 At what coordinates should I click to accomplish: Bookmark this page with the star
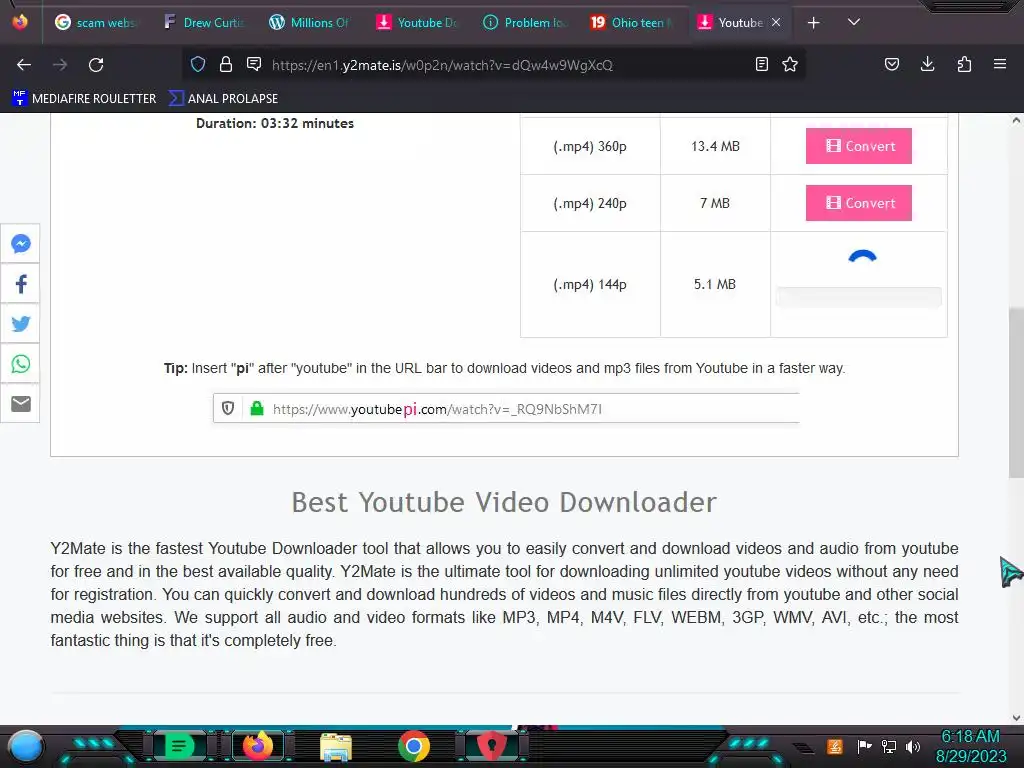(x=790, y=64)
